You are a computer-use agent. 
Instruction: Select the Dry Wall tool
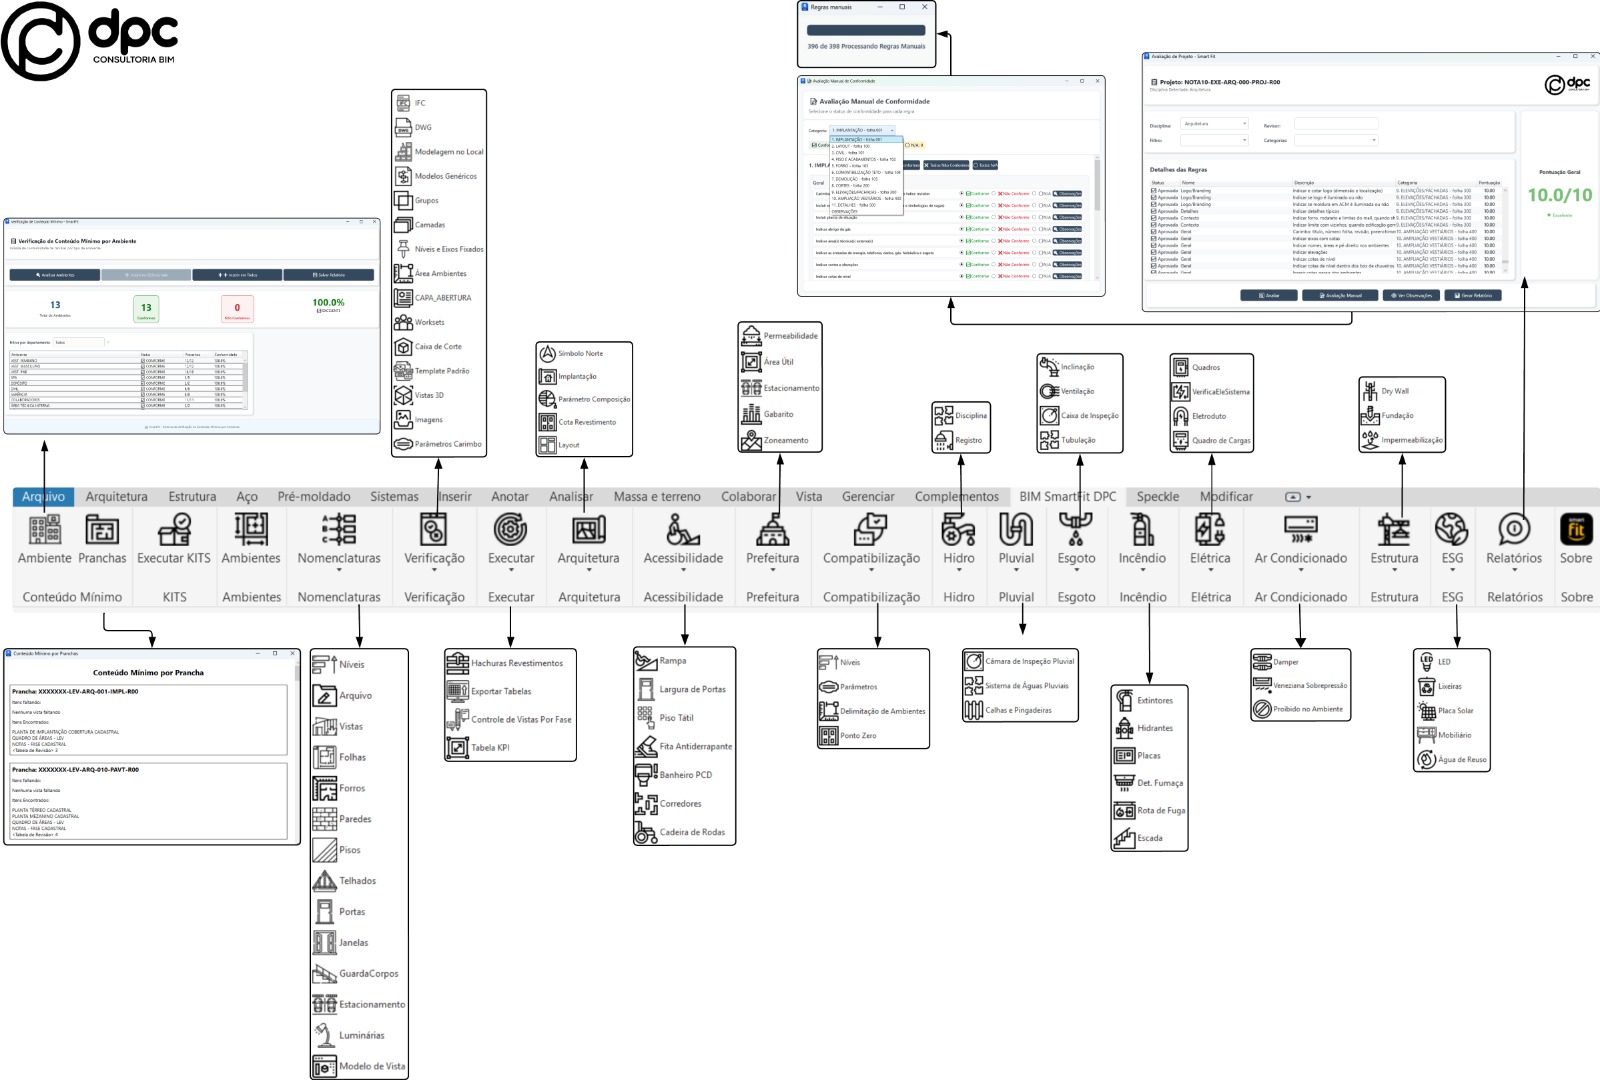tap(1385, 391)
